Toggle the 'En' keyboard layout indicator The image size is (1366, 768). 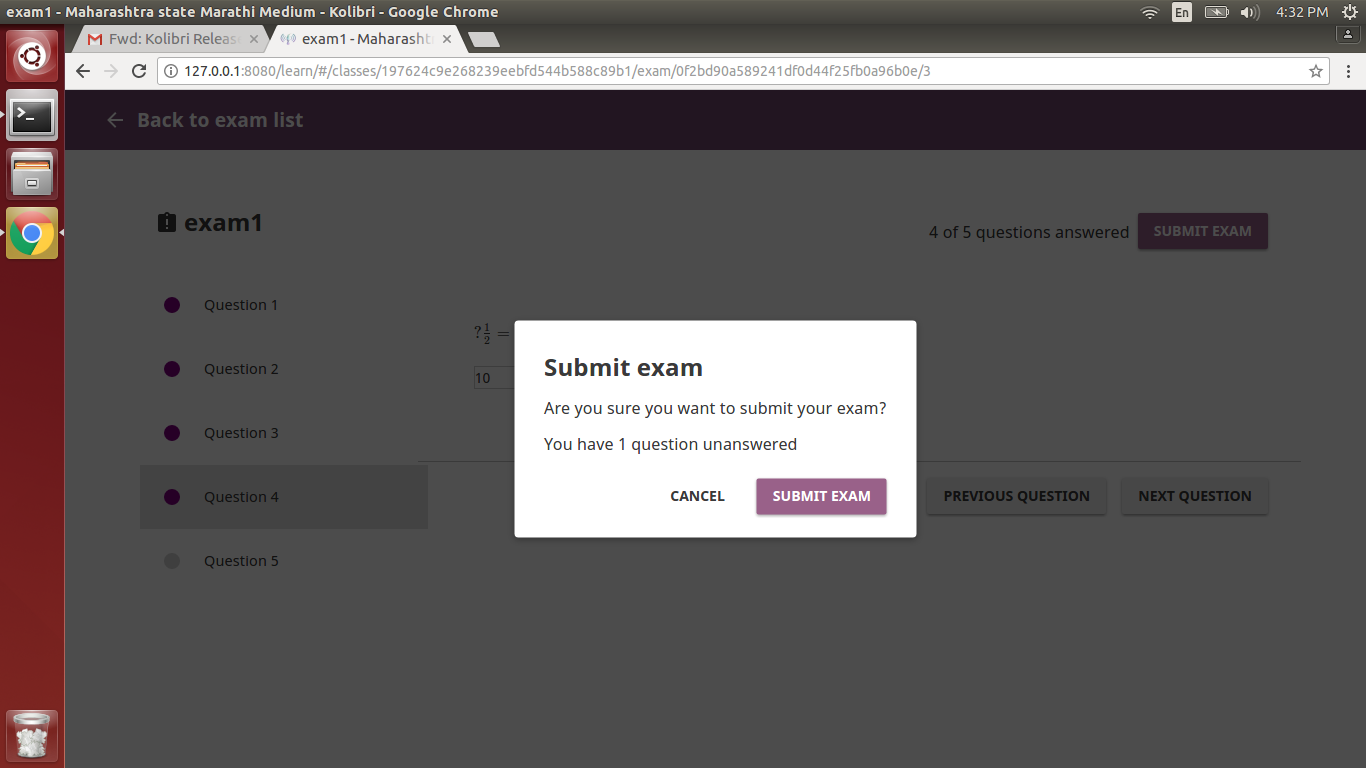(1181, 13)
